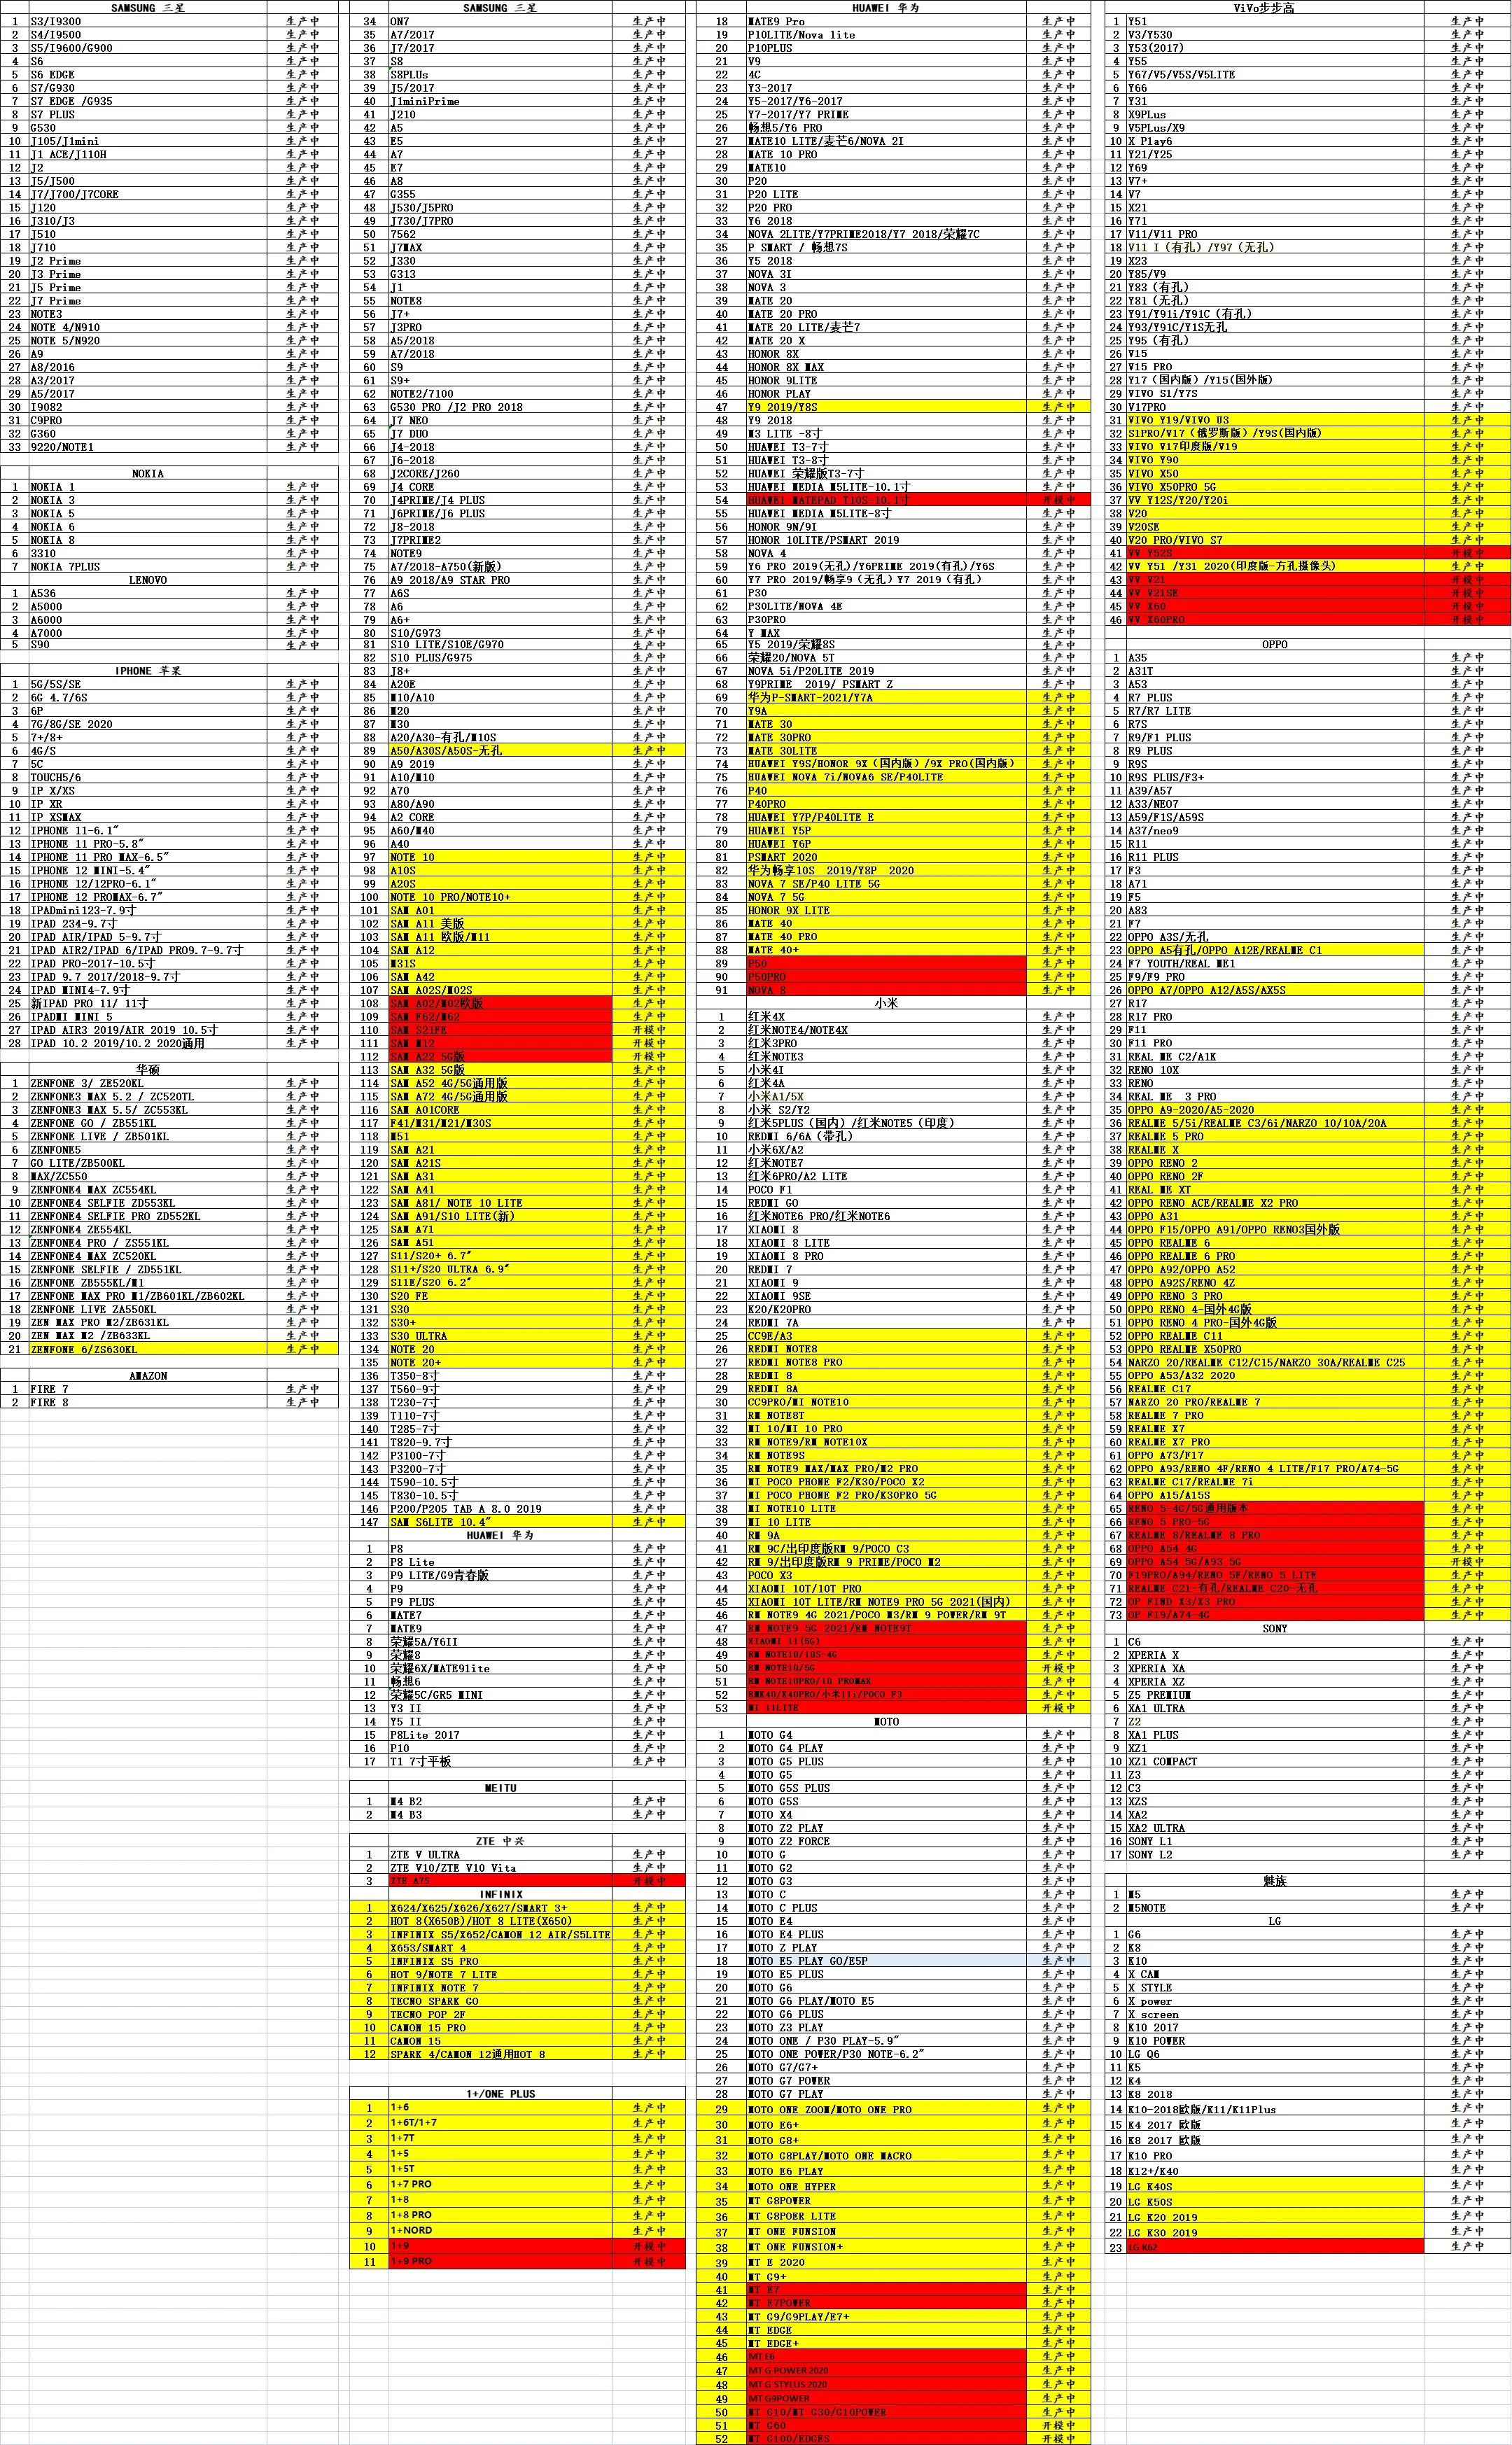Screen dimensions: 1512x2445
Task: Select the NOKIA 7PLUS cell
Action: (x=148, y=567)
